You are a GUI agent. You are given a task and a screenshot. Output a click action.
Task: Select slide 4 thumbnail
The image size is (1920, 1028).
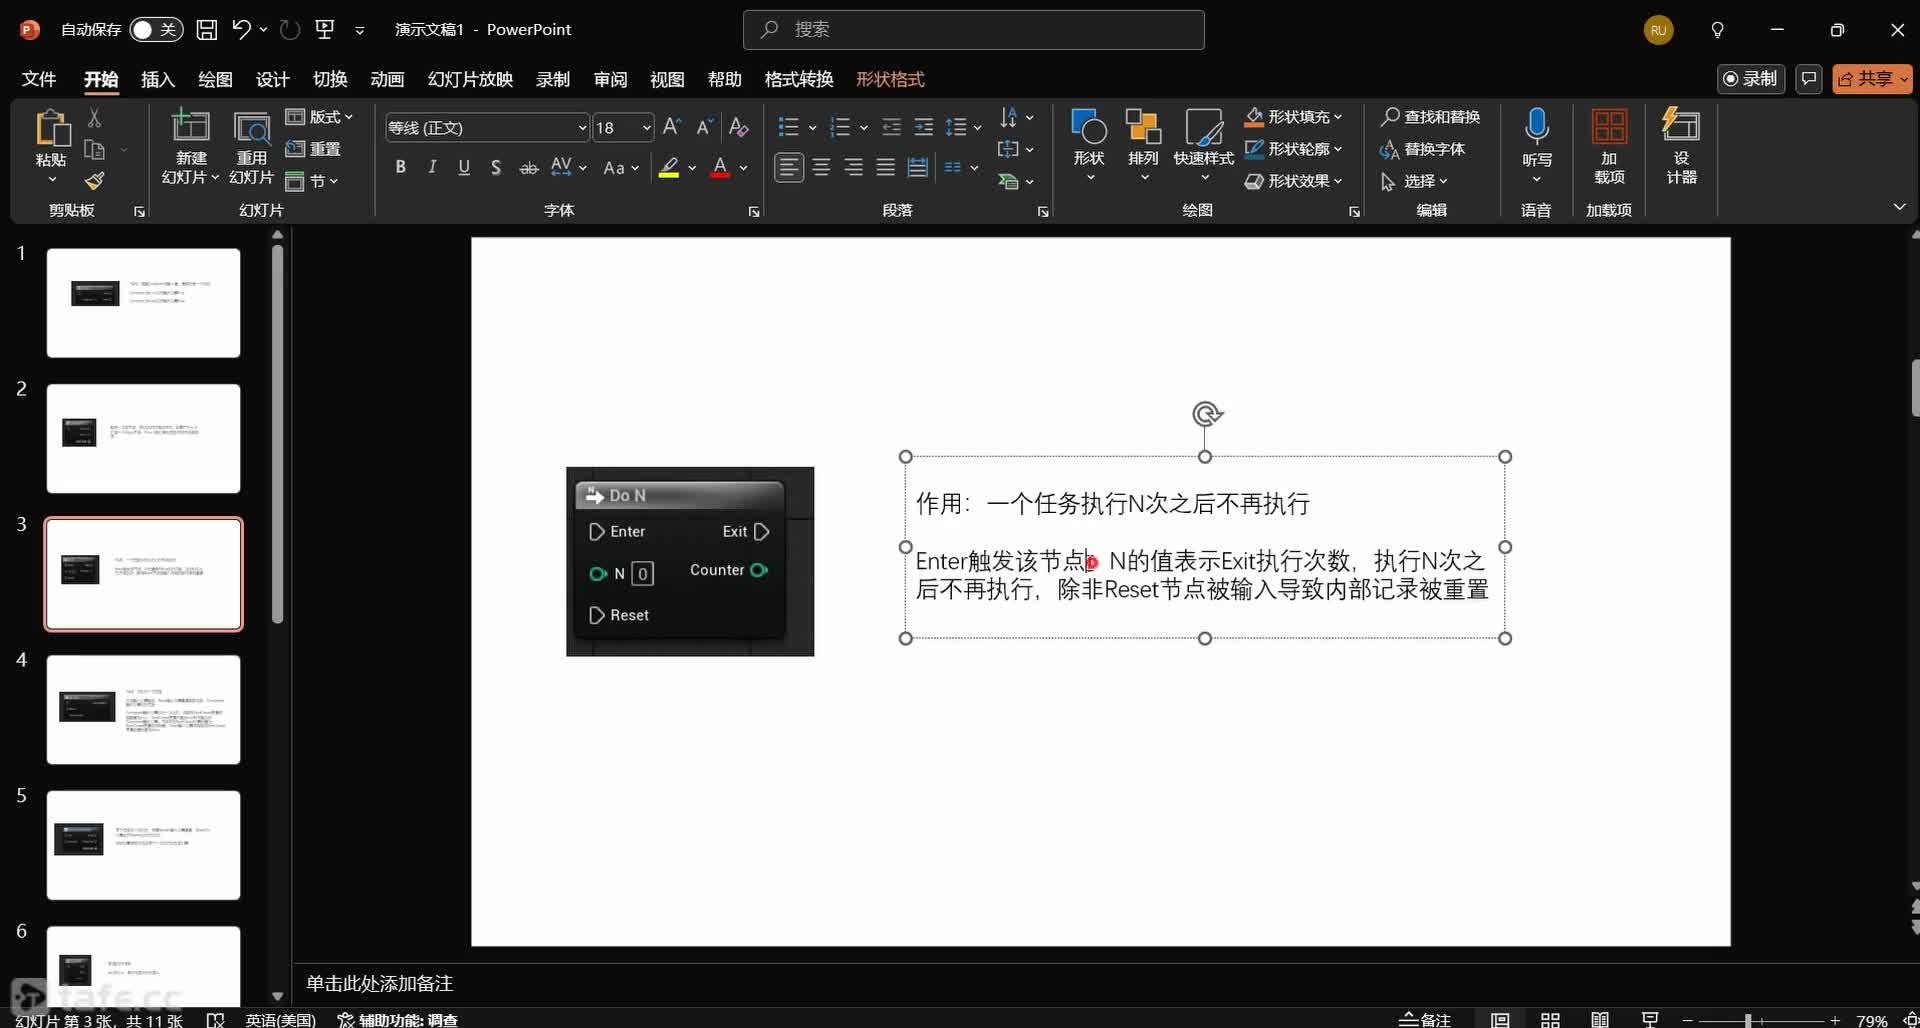pyautogui.click(x=143, y=710)
